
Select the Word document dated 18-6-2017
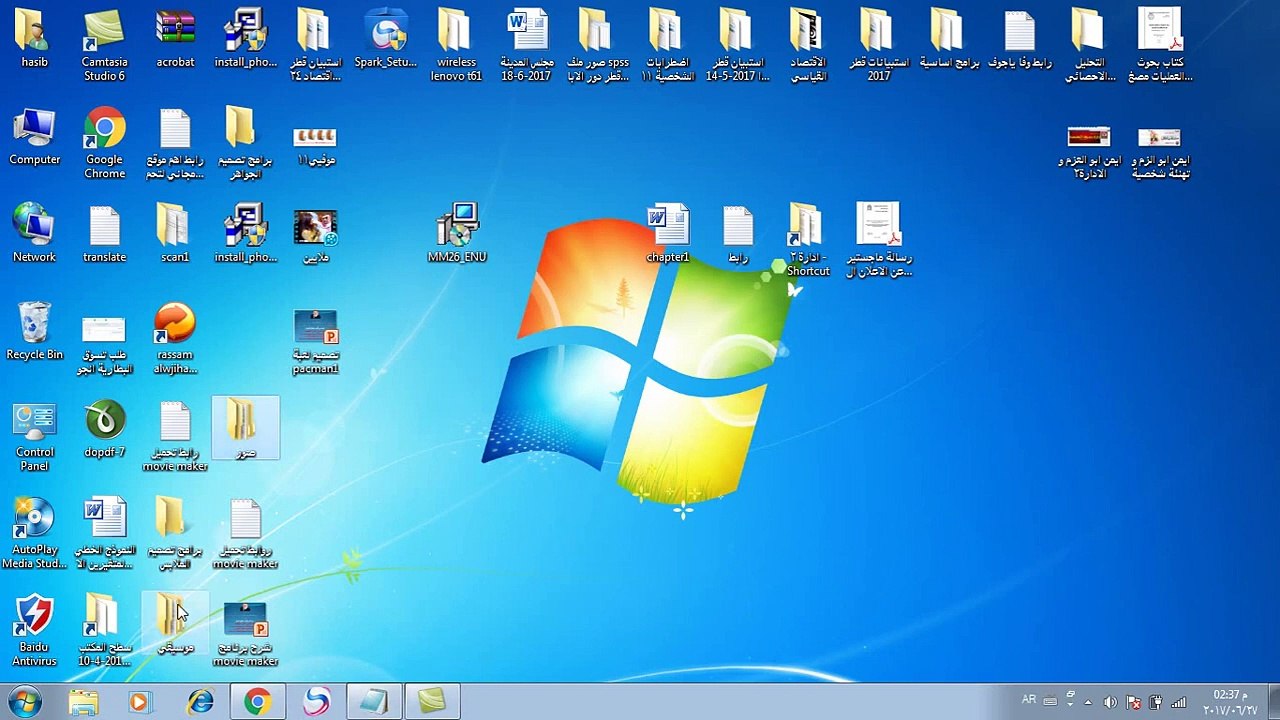(x=527, y=45)
